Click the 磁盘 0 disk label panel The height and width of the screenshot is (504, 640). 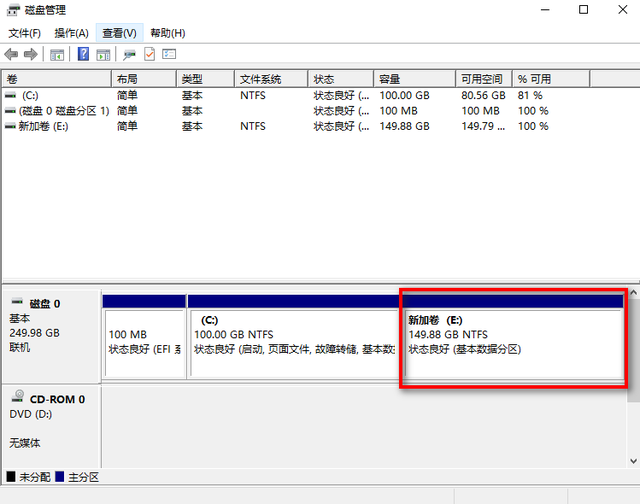[51, 335]
